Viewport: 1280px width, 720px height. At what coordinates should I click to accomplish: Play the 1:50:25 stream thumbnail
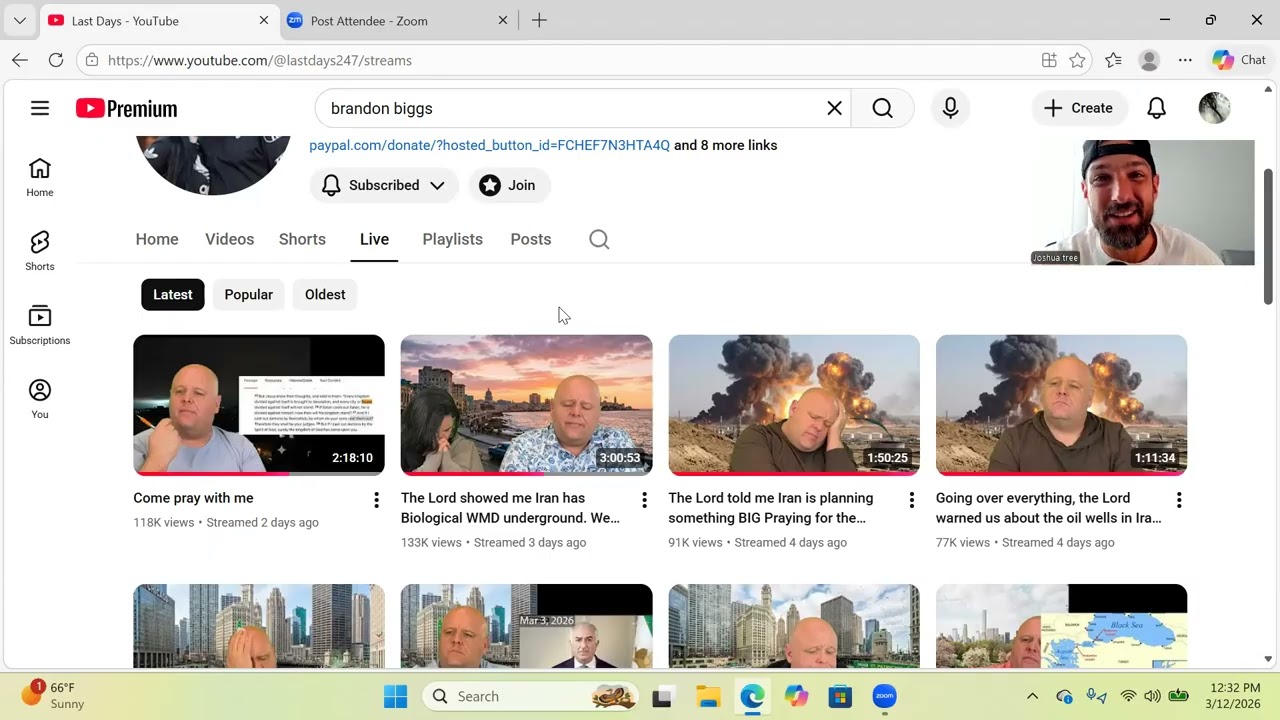[x=794, y=405]
